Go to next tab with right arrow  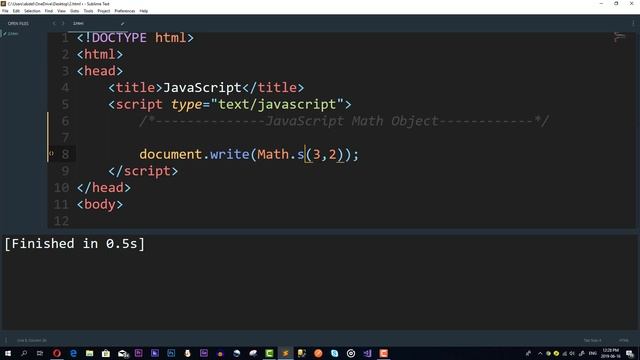[x=63, y=24]
